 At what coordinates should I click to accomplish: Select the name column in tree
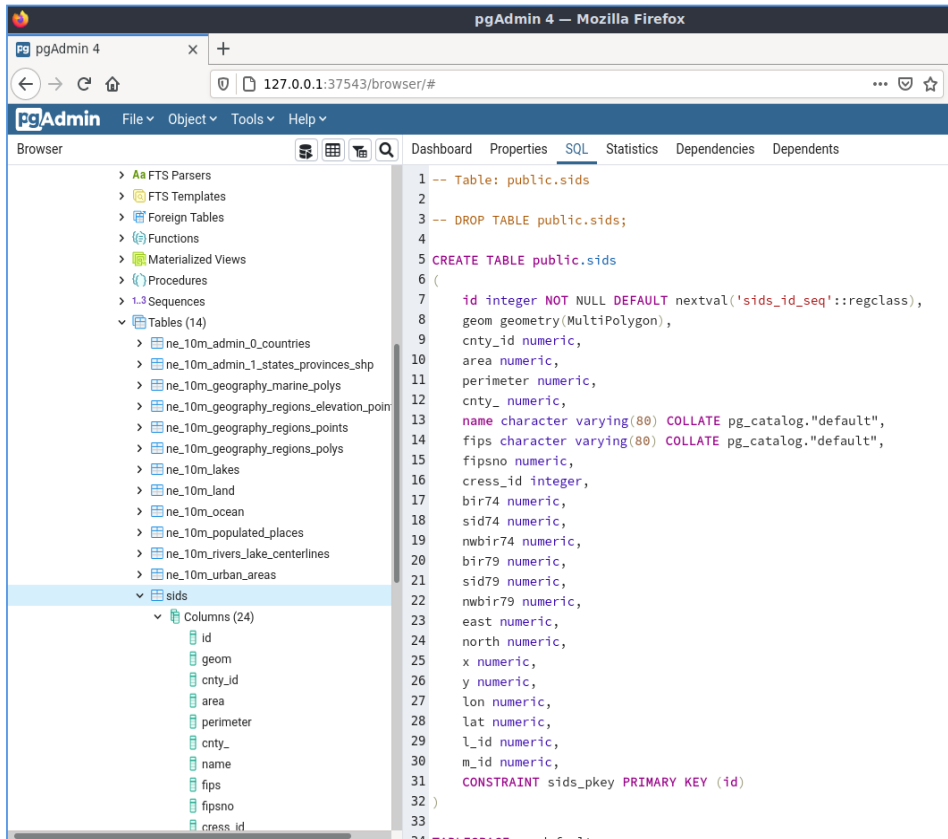pyautogui.click(x=216, y=764)
